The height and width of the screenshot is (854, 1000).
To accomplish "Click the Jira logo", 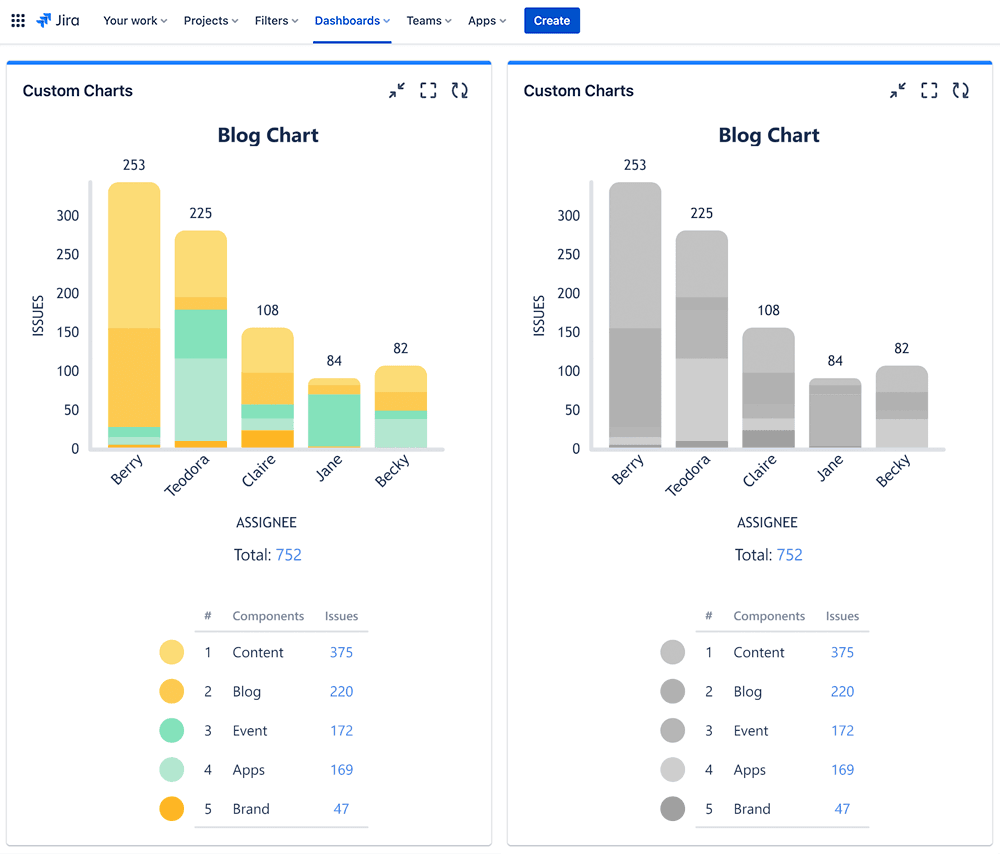I will [58, 20].
